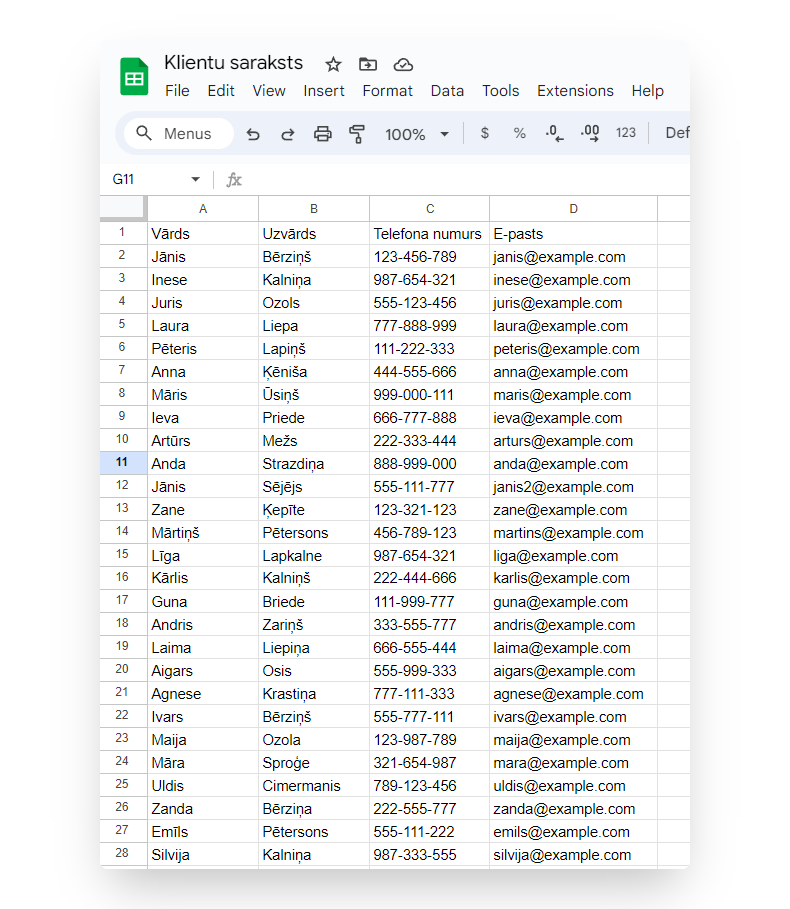Screen dimensions: 790x909
Task: Star the Klientu saraksts document
Action: [333, 64]
